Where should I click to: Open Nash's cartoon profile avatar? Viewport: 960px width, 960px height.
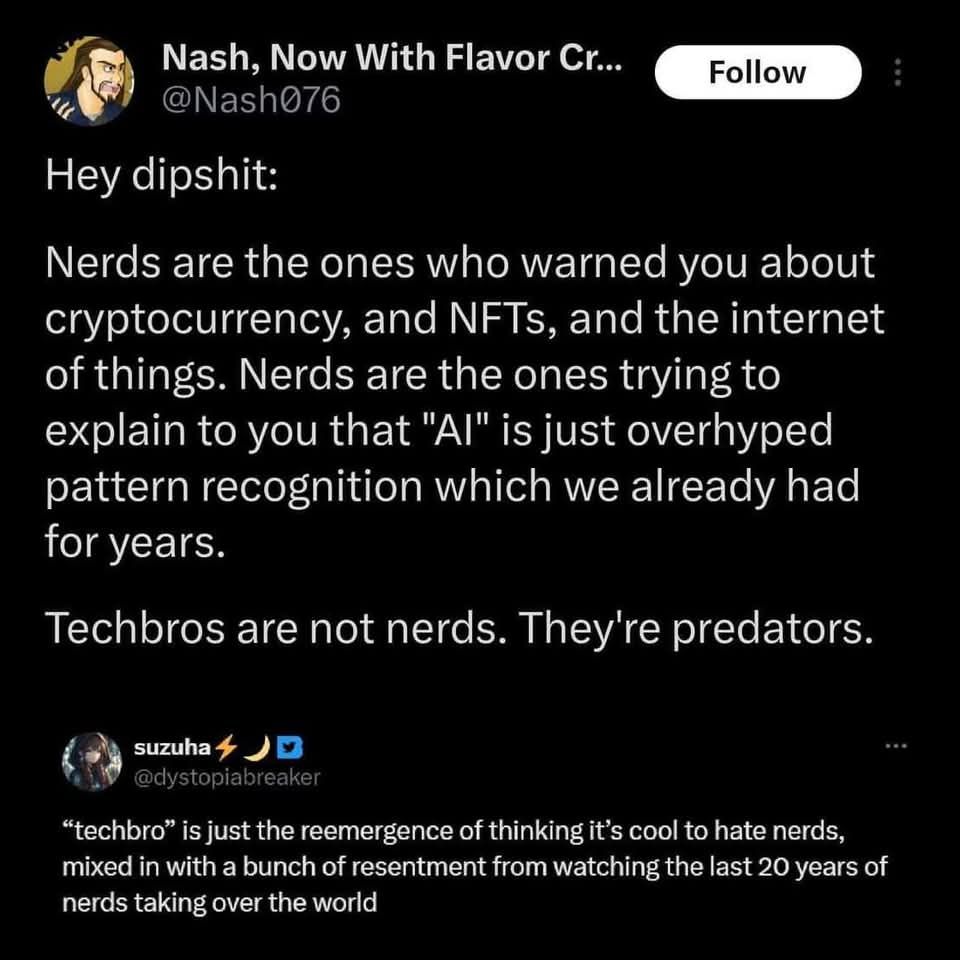click(x=89, y=81)
